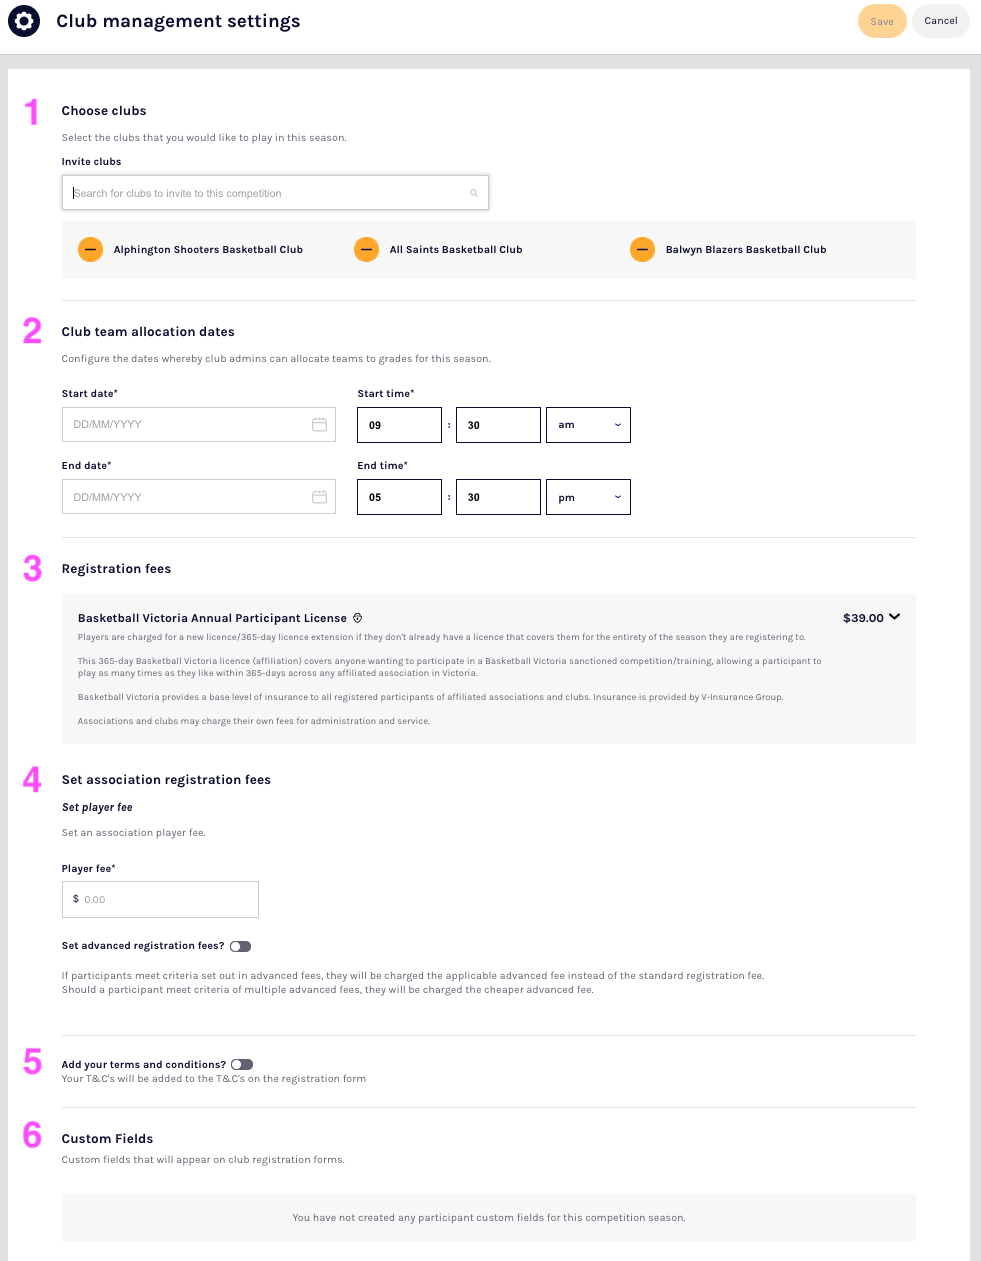The width and height of the screenshot is (981, 1261).
Task: Toggle Add your terms and conditions
Action: point(242,1065)
